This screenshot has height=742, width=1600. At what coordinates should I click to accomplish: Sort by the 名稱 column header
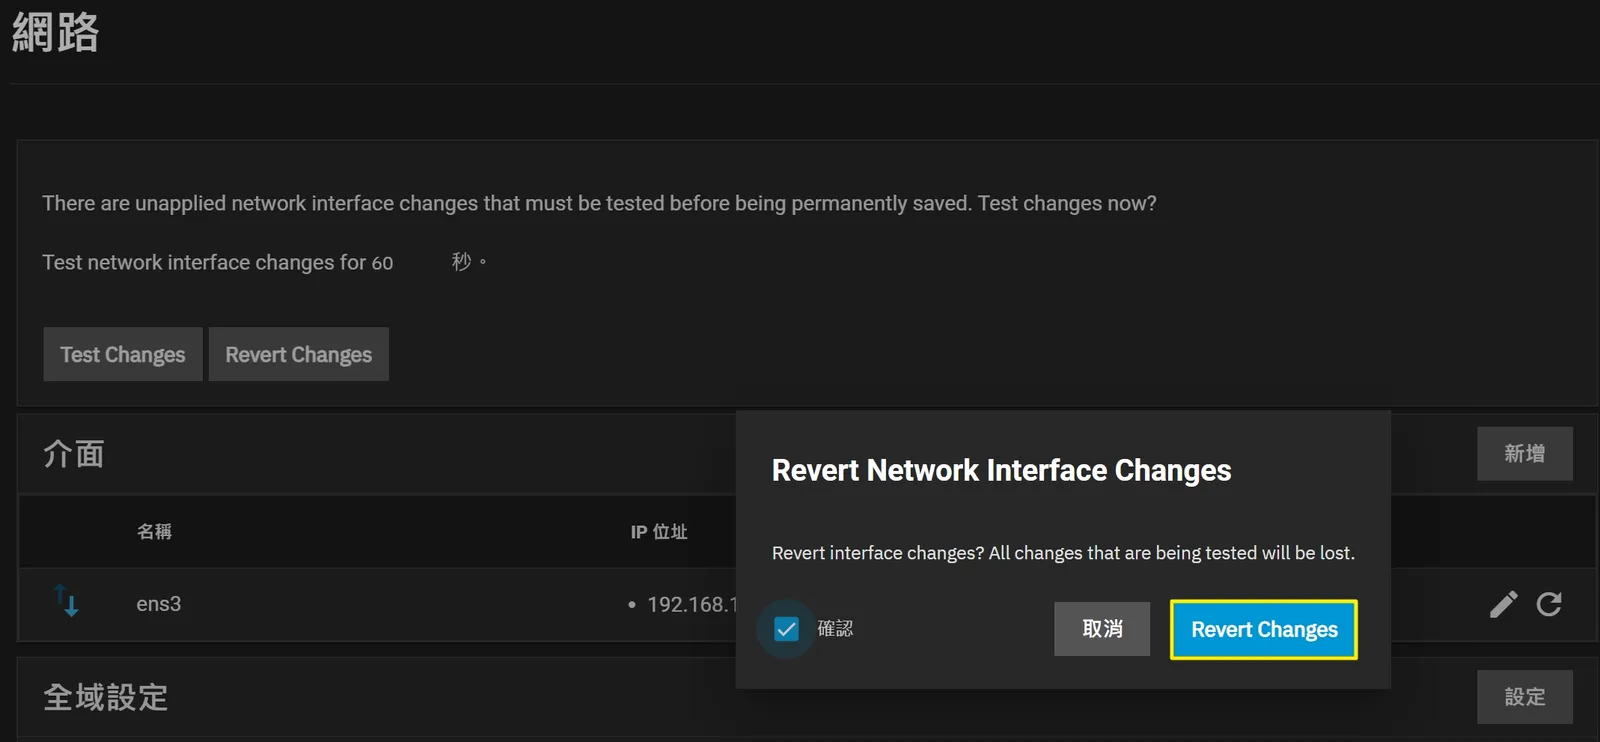(154, 532)
